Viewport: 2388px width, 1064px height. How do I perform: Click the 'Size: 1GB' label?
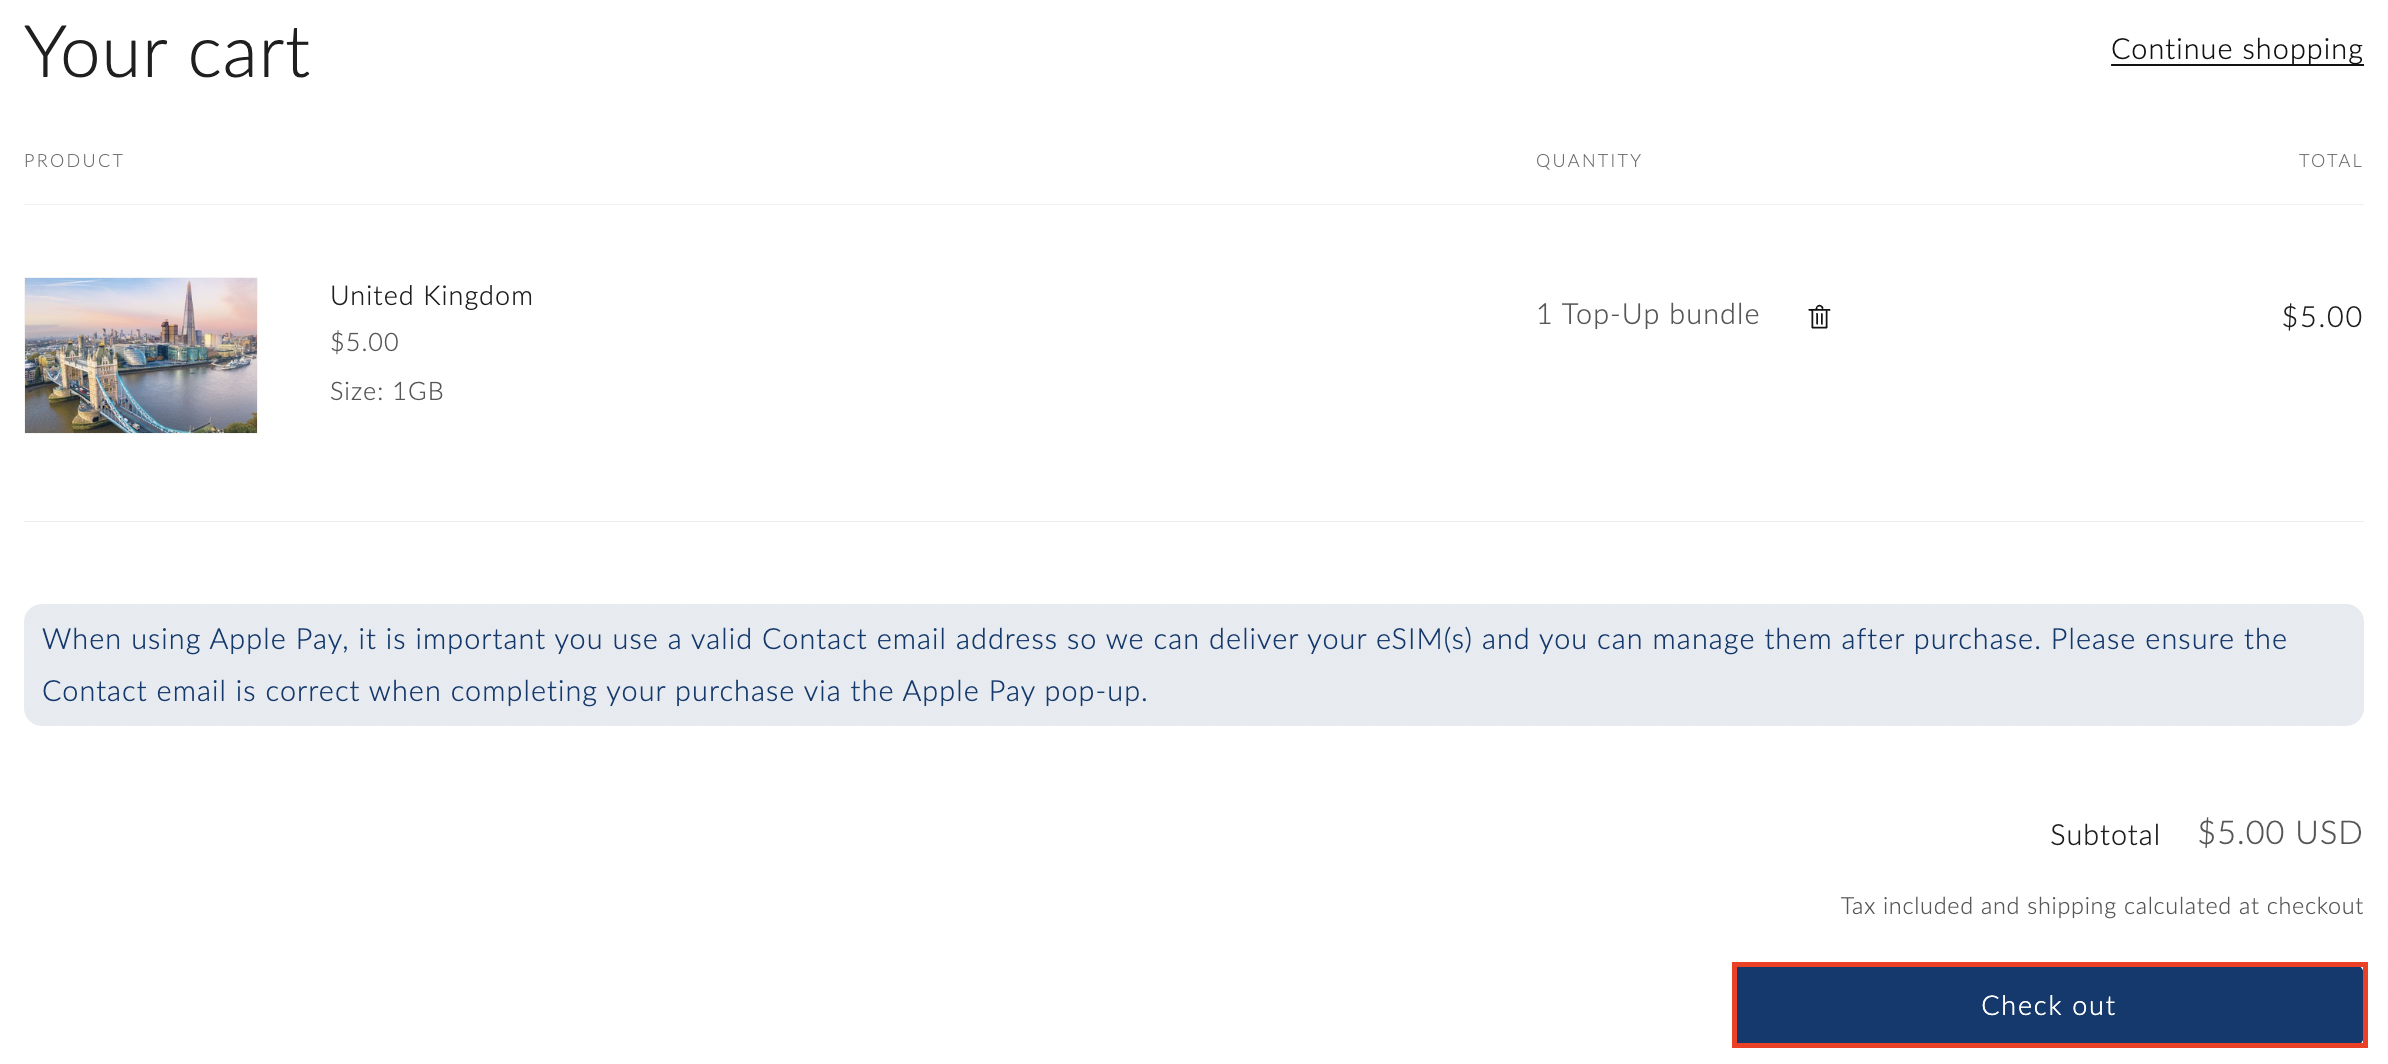(x=388, y=391)
